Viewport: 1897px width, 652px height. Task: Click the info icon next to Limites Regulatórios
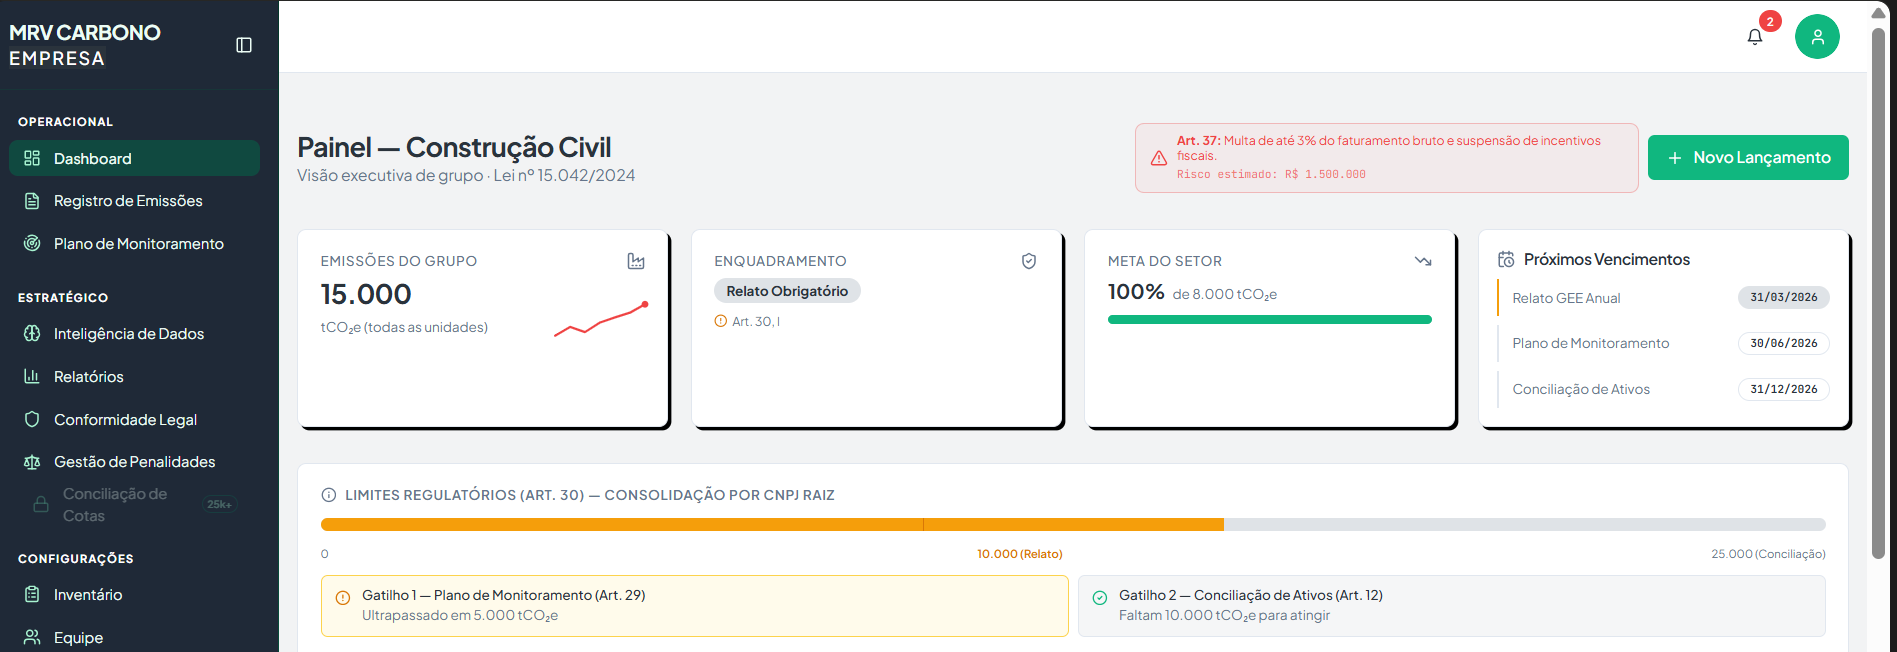point(329,495)
